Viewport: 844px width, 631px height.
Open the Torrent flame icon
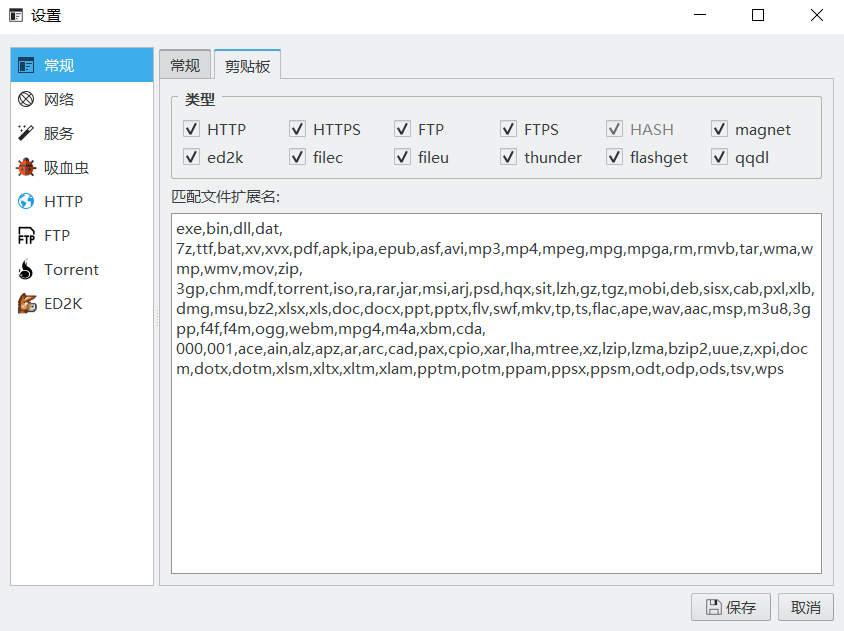tap(27, 269)
